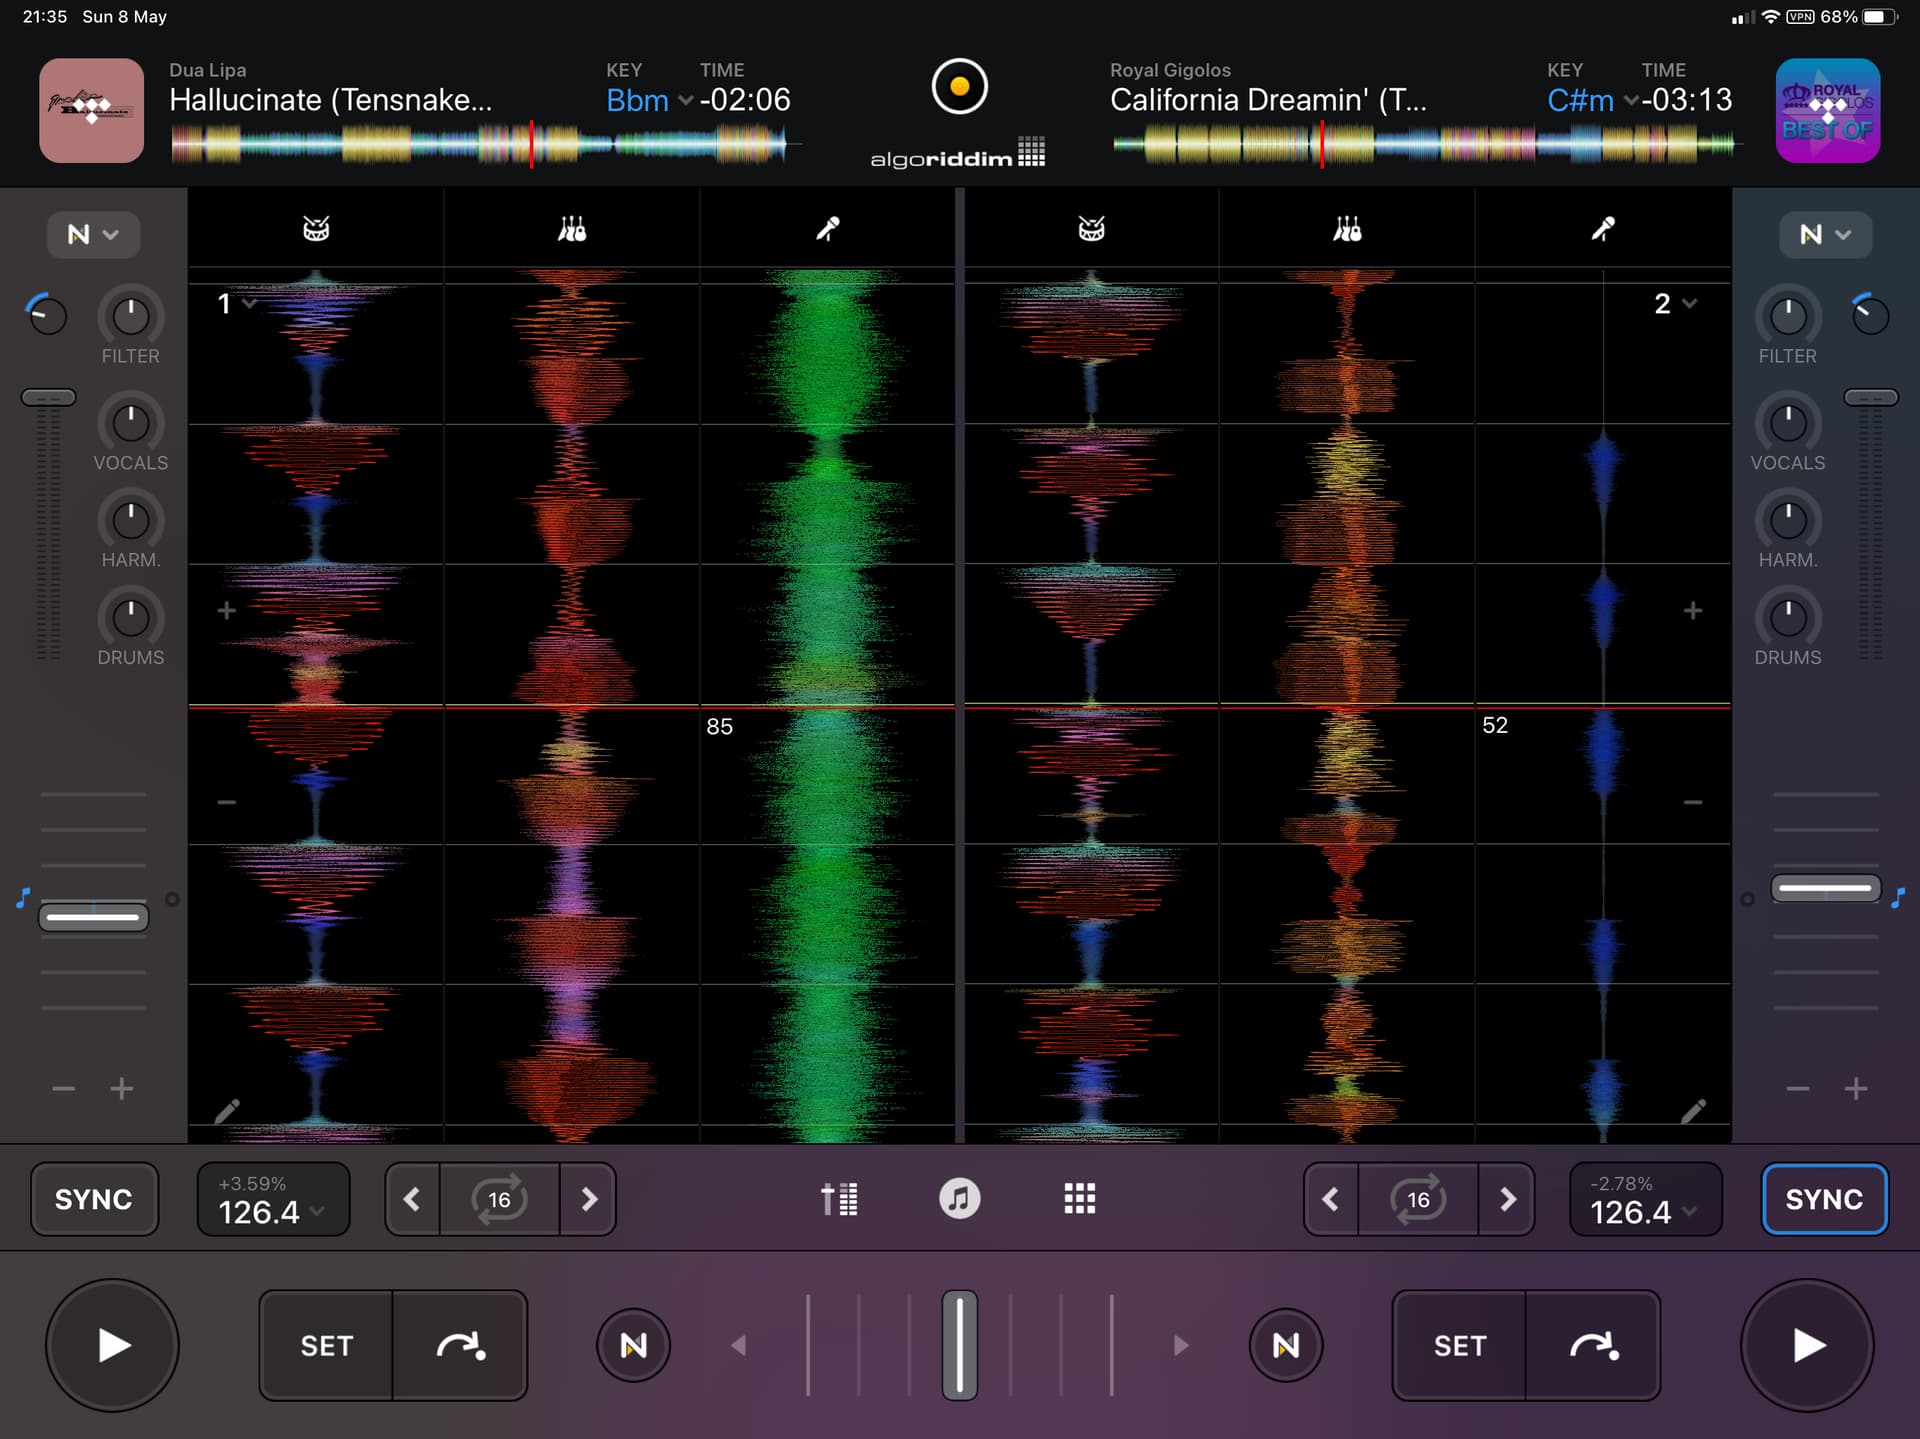This screenshot has width=1920, height=1439.
Task: Tap the pencil edit icon on the left waveform
Action: [228, 1112]
